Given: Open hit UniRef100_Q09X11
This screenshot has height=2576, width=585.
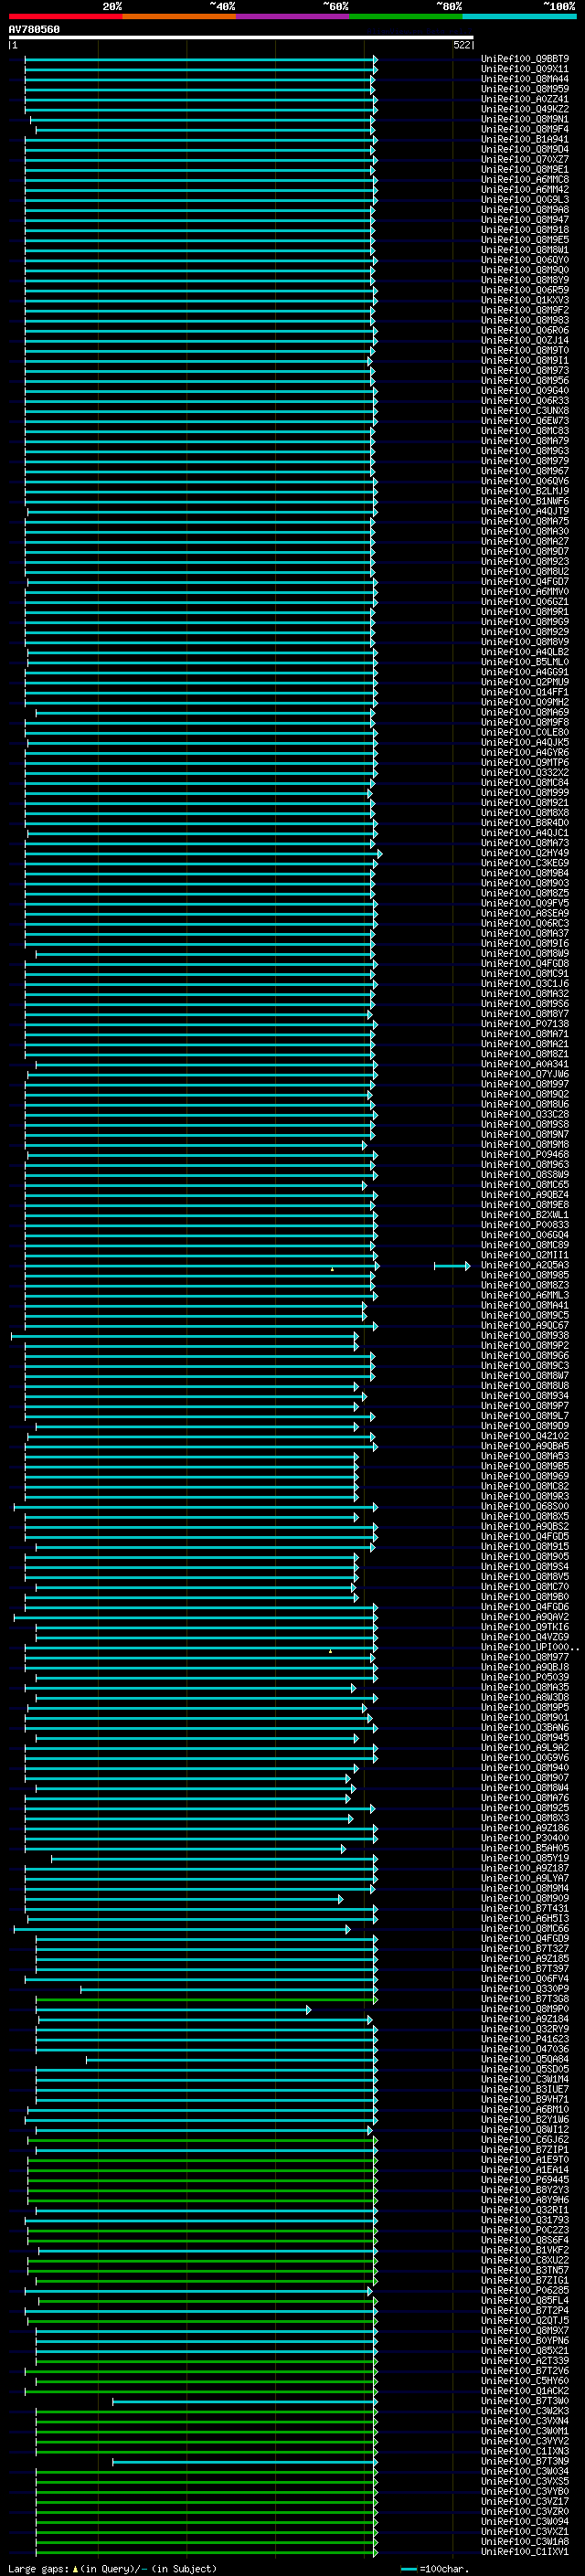Looking at the screenshot, I should 525,69.
